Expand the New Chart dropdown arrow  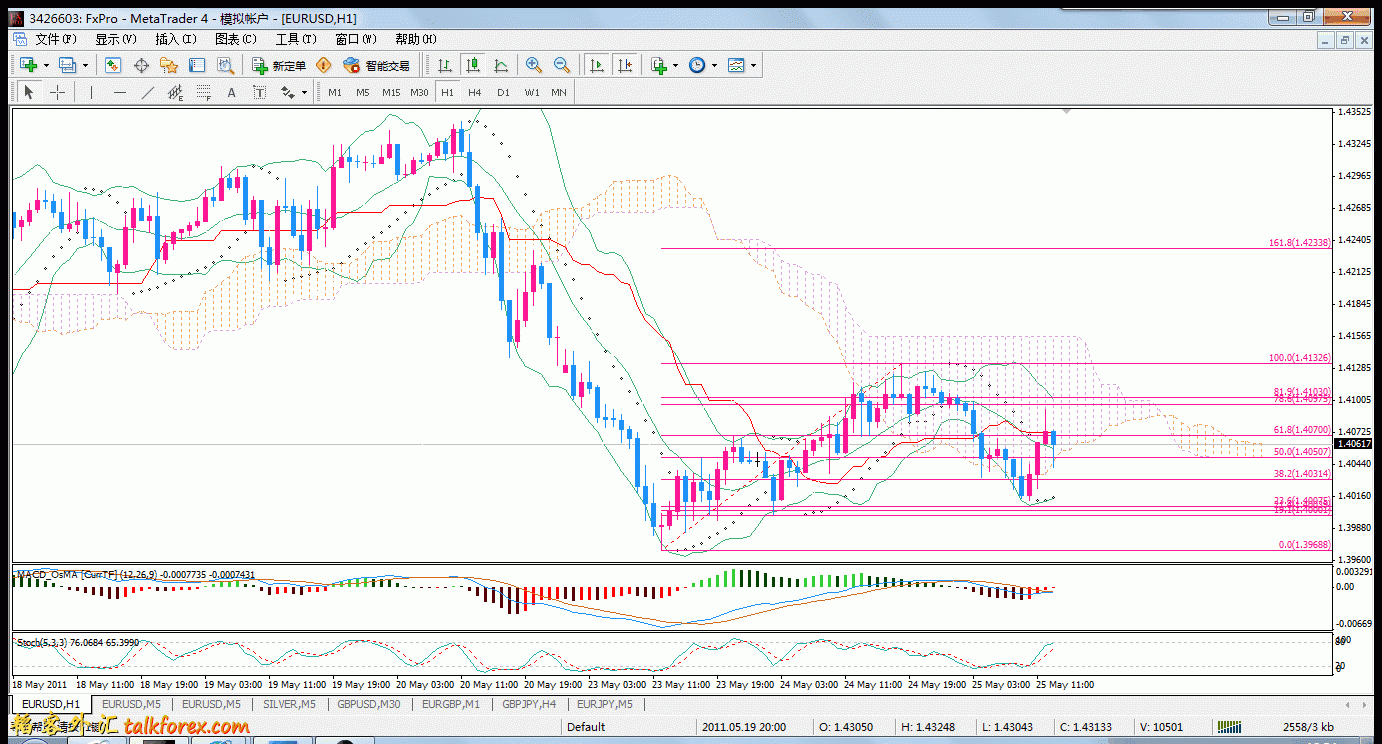click(x=46, y=65)
